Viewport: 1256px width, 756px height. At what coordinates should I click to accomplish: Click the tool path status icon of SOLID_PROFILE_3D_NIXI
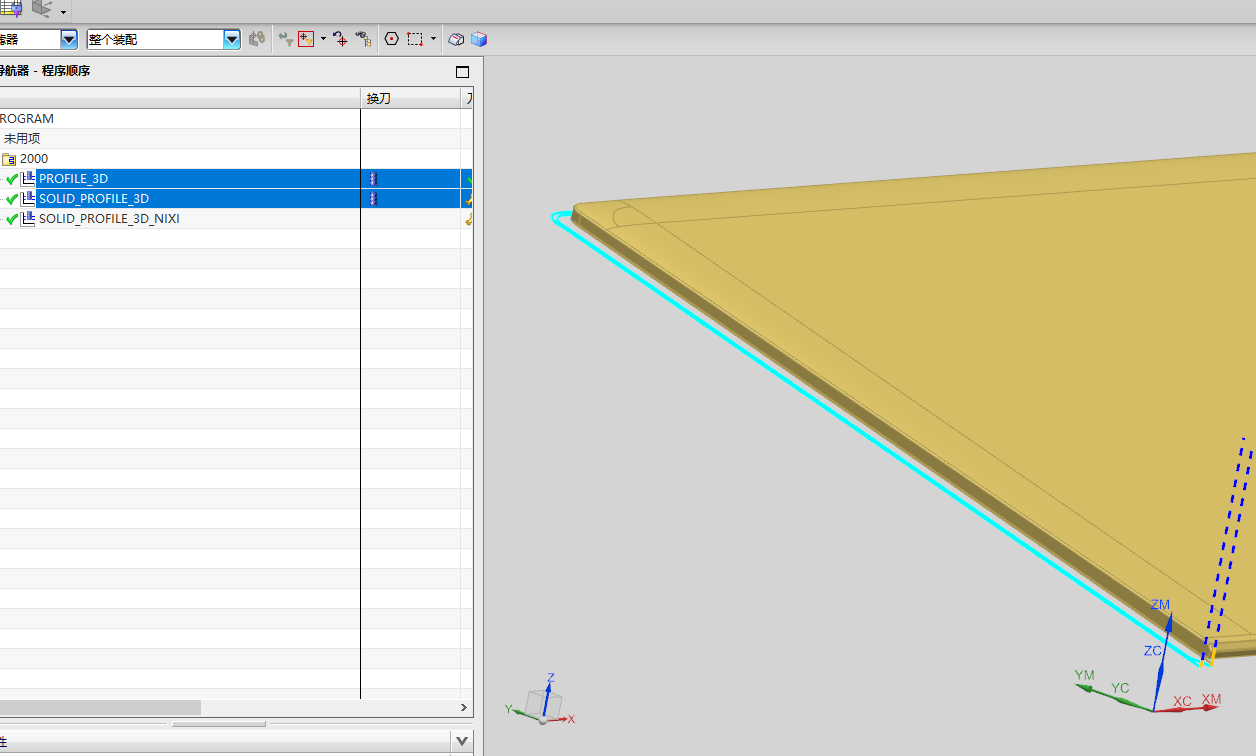click(468, 218)
